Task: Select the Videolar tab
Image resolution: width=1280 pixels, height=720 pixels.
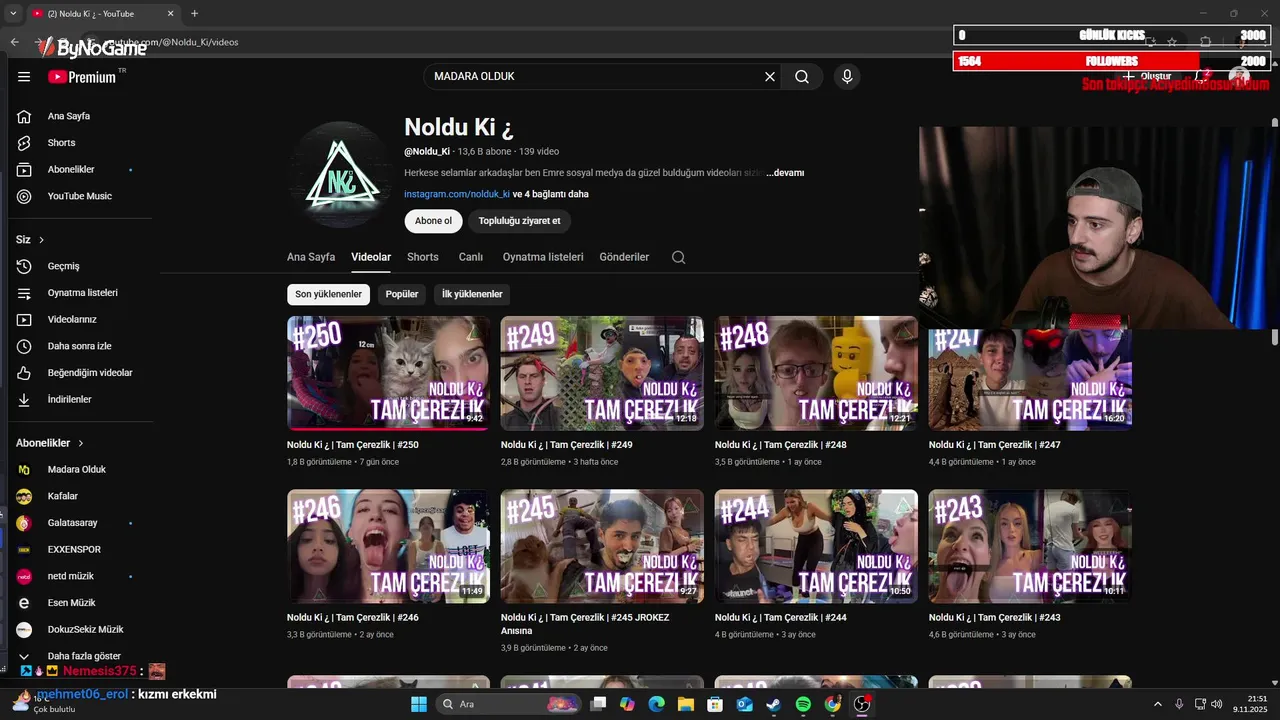Action: pyautogui.click(x=371, y=257)
